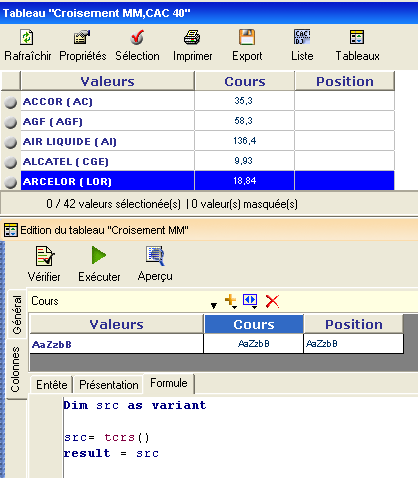Run the formula with the Exécuter play icon
418x478 pixels.
(x=99, y=255)
